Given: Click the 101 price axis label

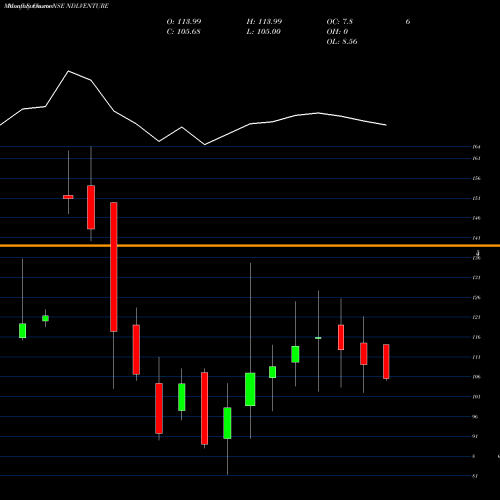Looking at the screenshot, I should 476,397.
